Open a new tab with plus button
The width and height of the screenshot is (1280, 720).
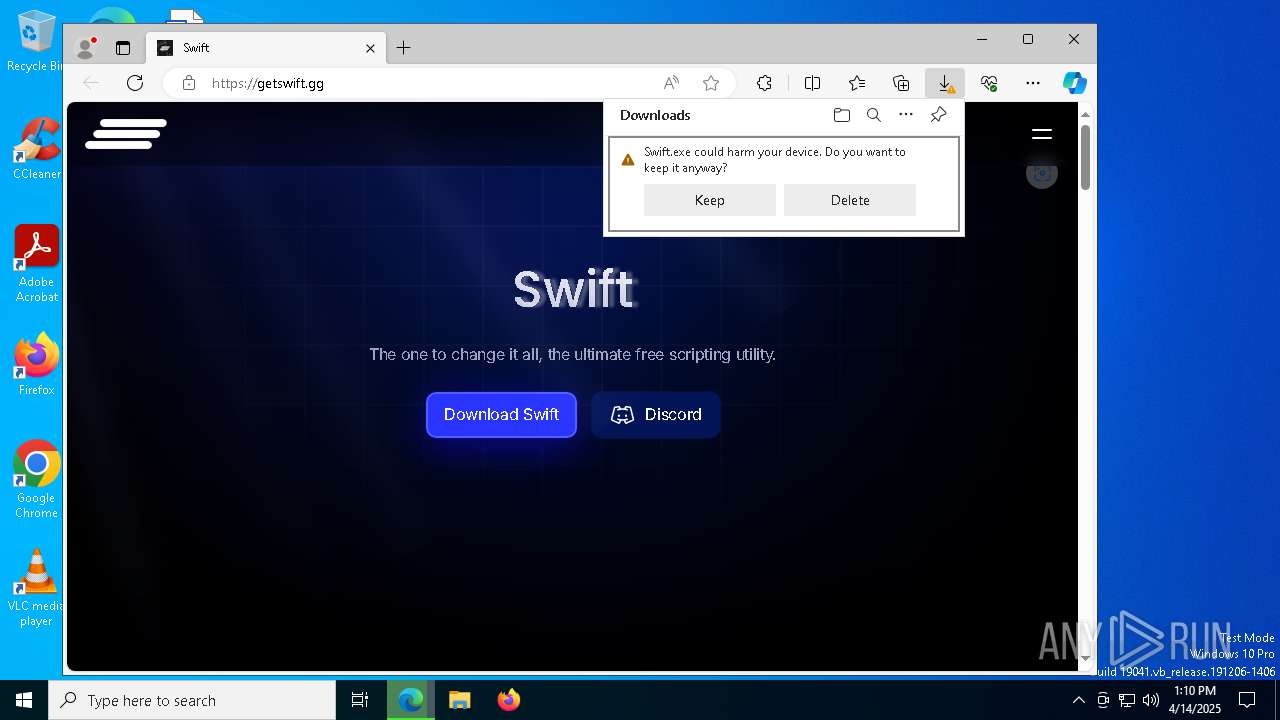(403, 48)
